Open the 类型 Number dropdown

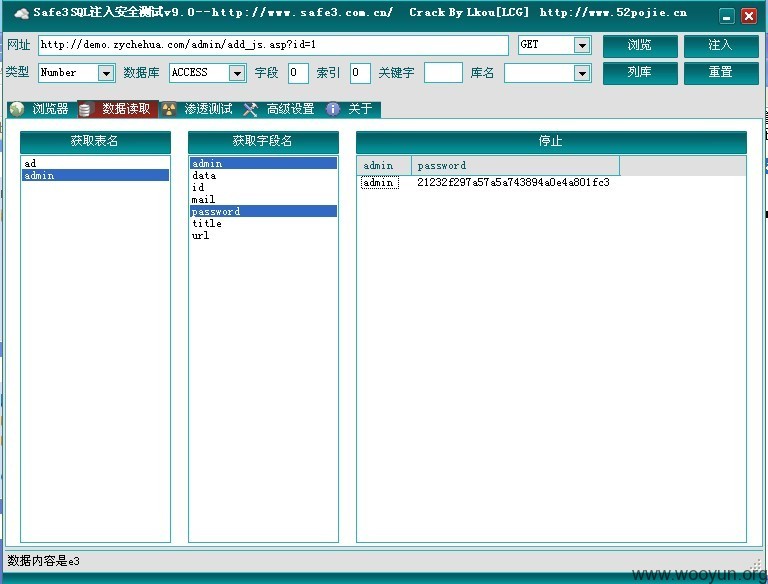pos(106,73)
